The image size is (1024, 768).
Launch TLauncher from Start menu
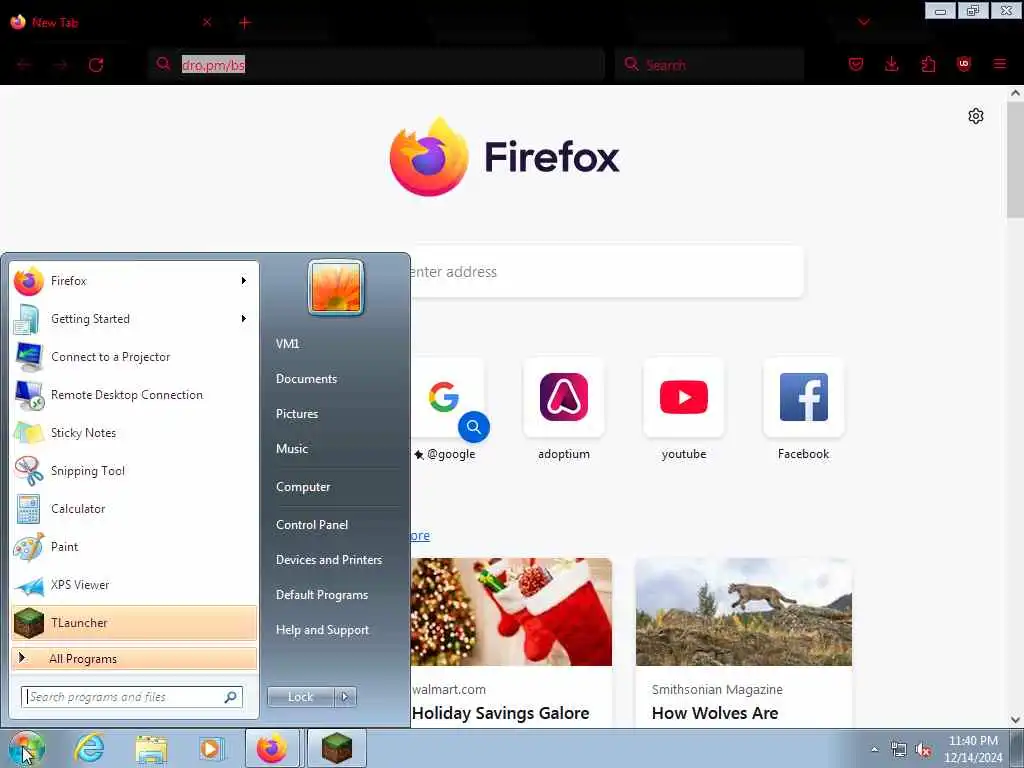tap(135, 622)
